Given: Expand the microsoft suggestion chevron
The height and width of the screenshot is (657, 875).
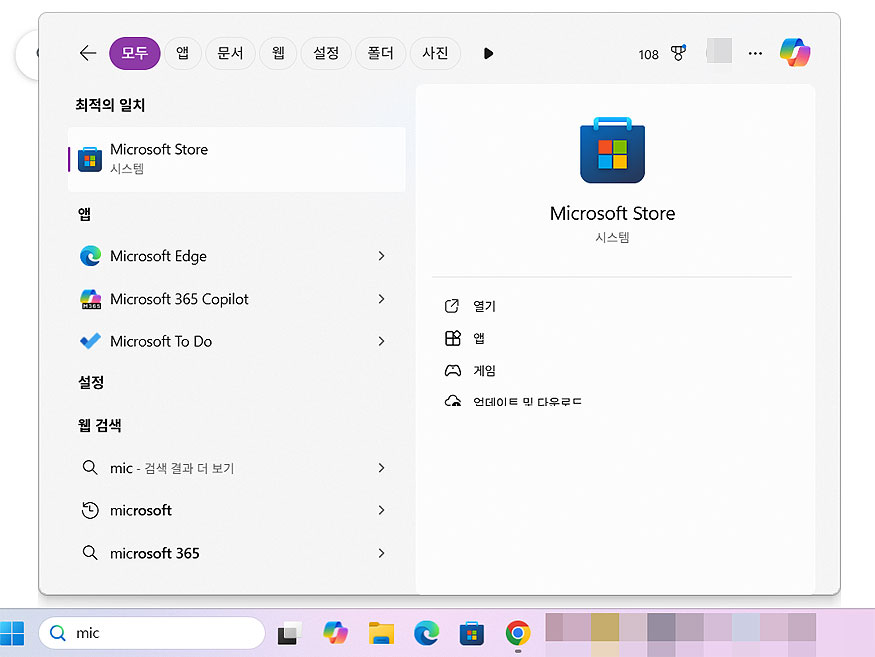Looking at the screenshot, I should 381,510.
